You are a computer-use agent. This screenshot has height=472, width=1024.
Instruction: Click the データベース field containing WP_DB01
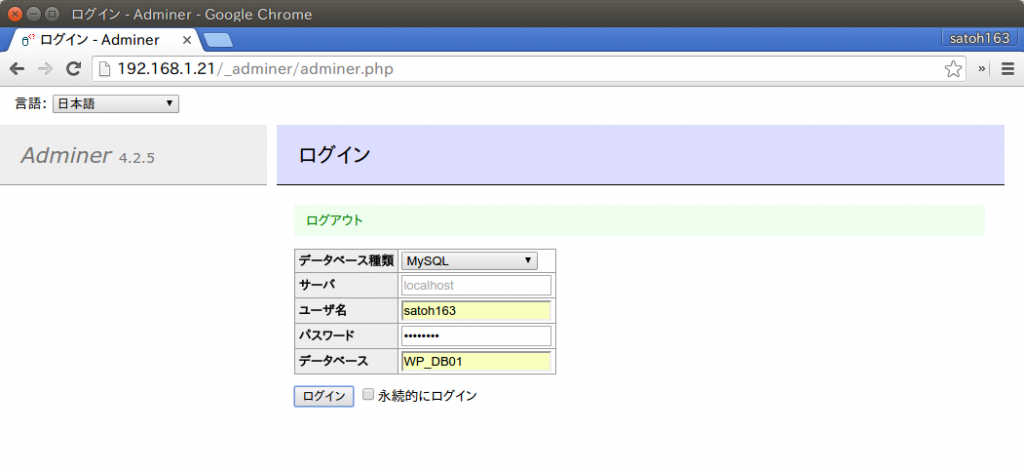click(476, 361)
